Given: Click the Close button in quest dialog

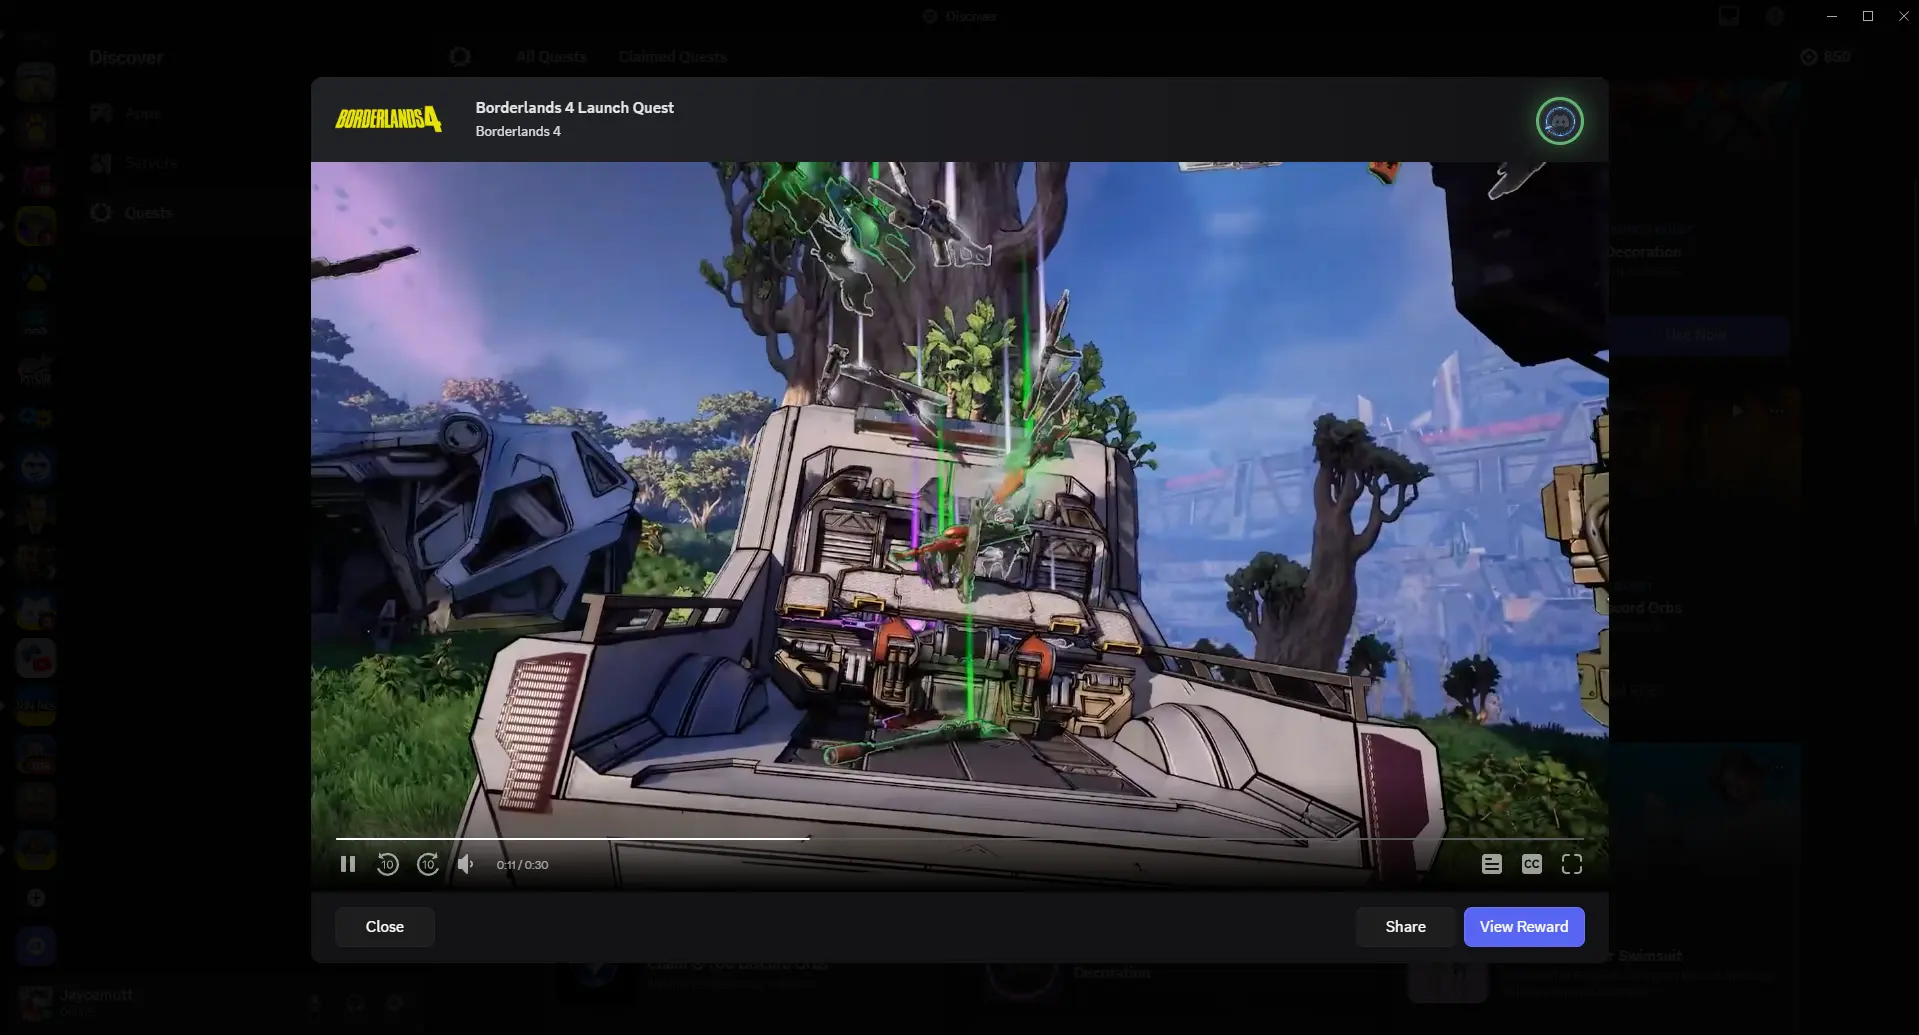Looking at the screenshot, I should tap(385, 927).
